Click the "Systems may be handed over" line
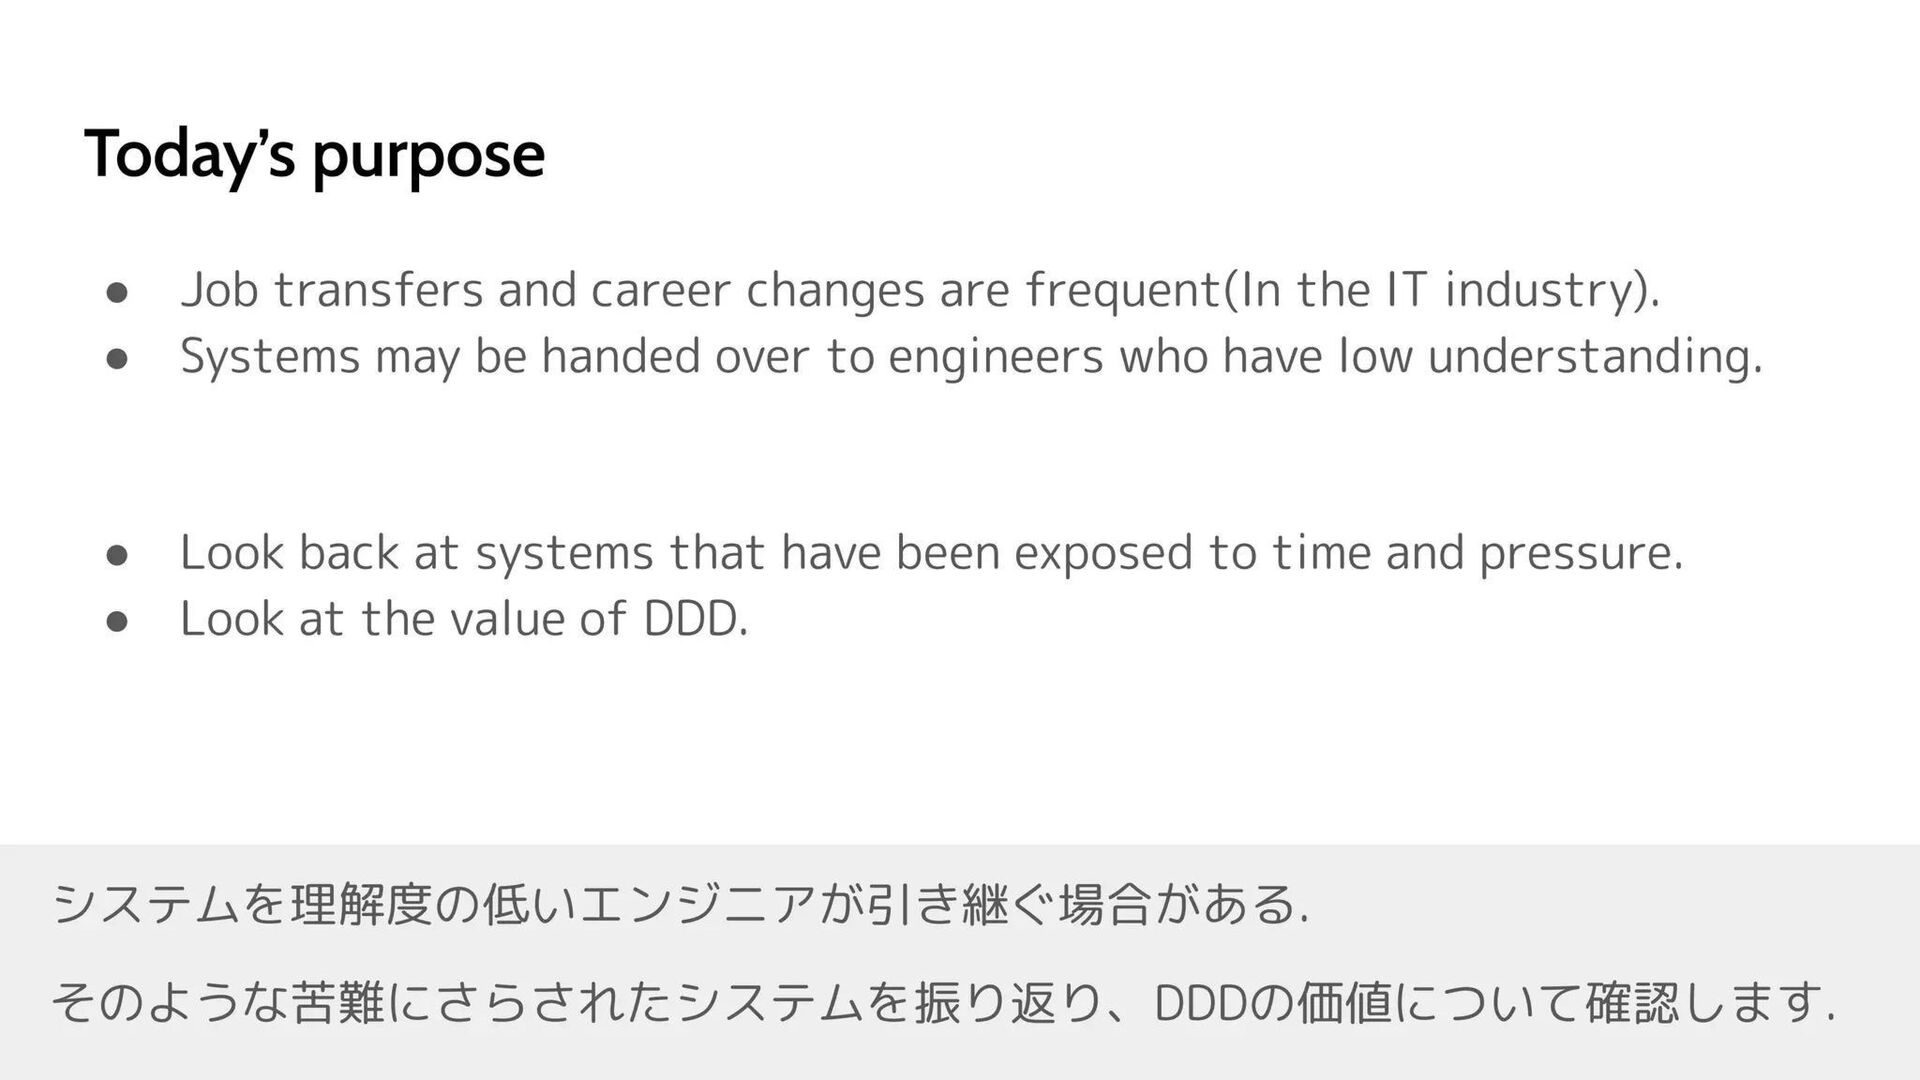This screenshot has height=1080, width=1920. (970, 357)
